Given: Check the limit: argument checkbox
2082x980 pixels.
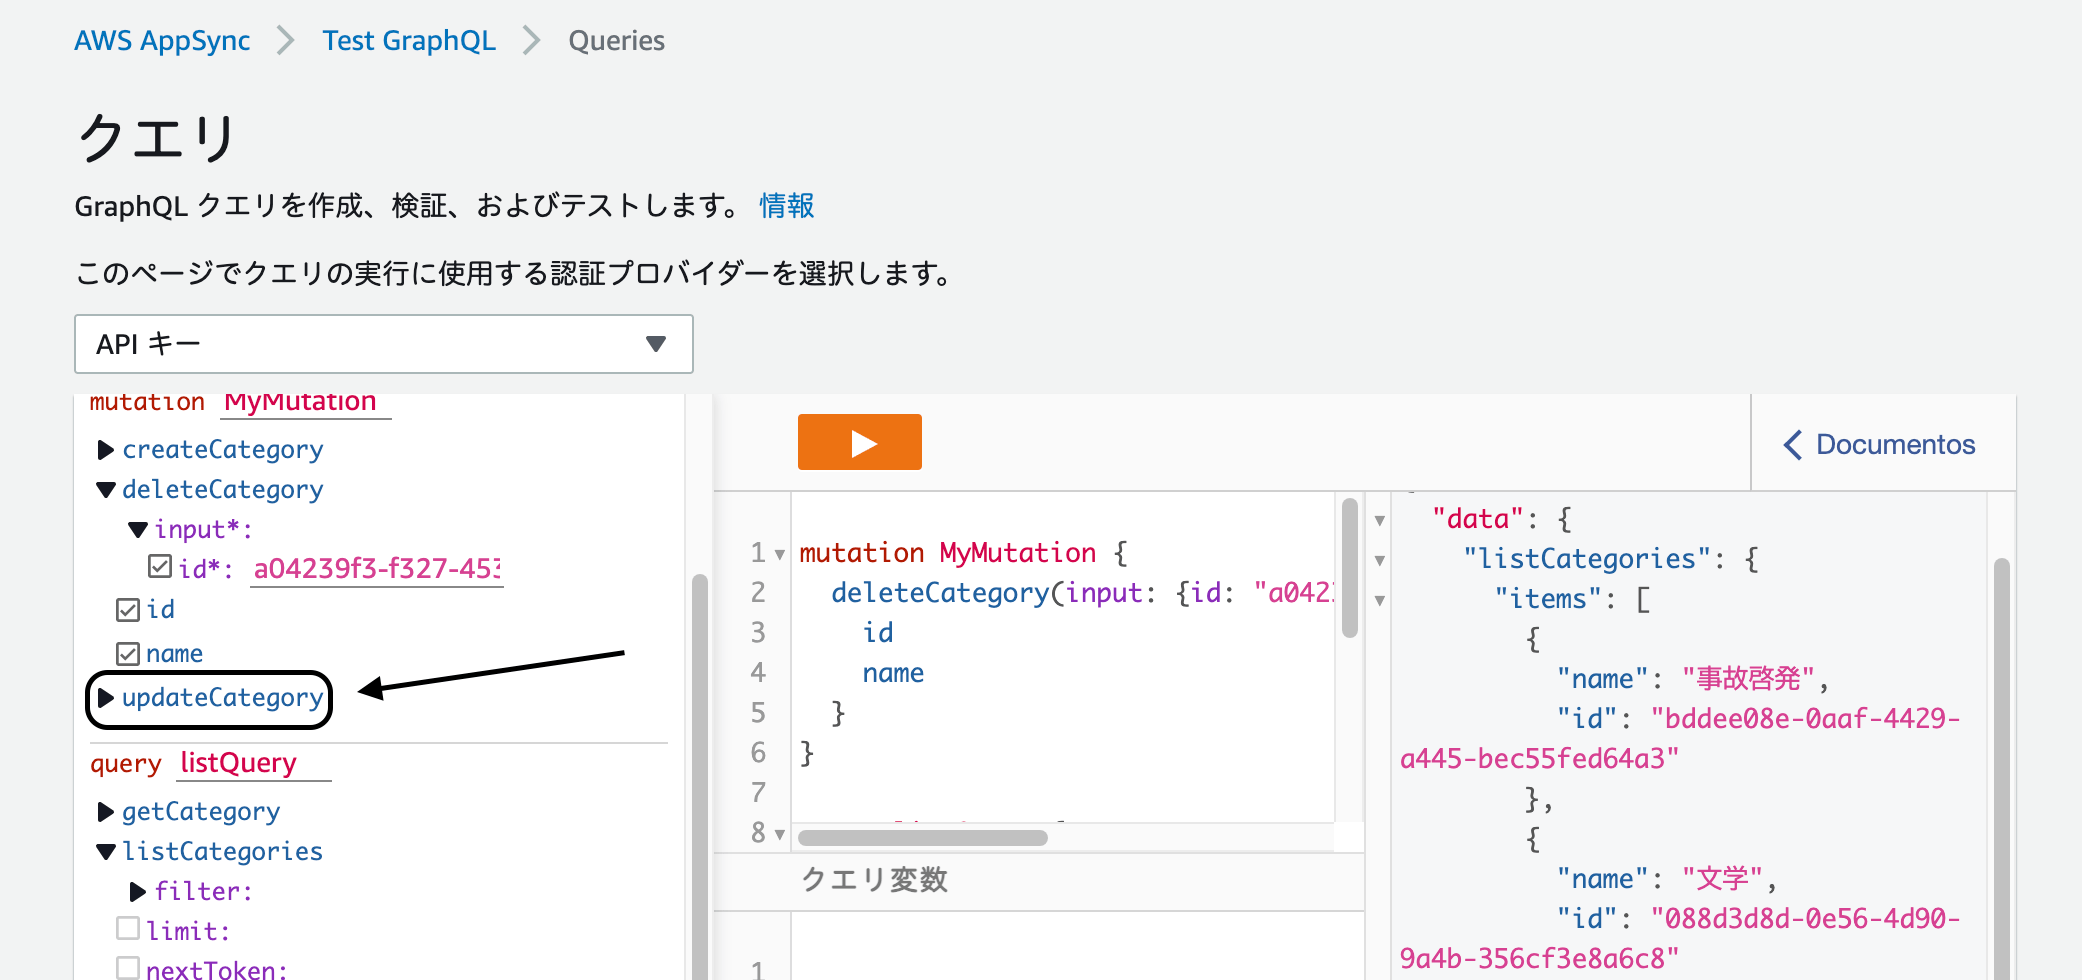Looking at the screenshot, I should pyautogui.click(x=128, y=929).
